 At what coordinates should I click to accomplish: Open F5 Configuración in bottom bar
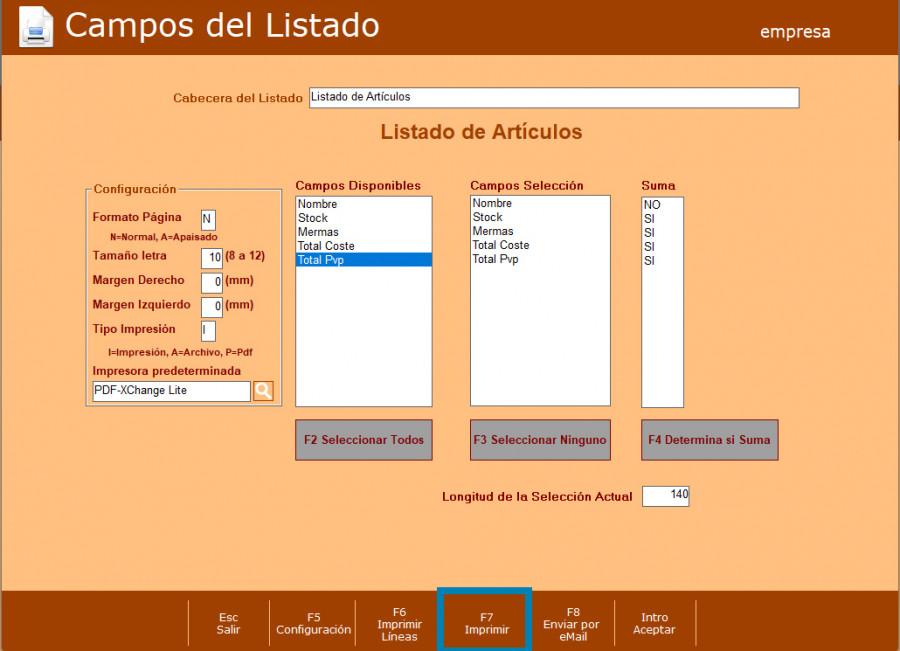[313, 624]
